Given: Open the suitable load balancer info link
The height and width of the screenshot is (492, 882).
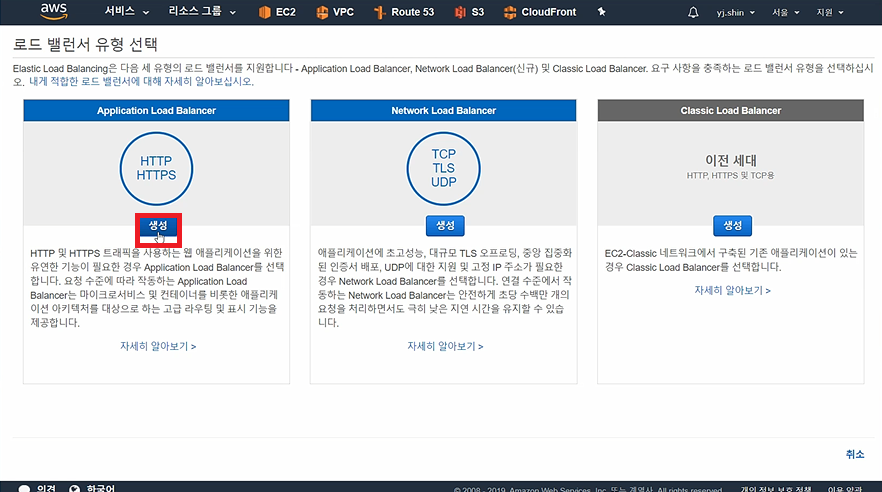Looking at the screenshot, I should [x=141, y=82].
